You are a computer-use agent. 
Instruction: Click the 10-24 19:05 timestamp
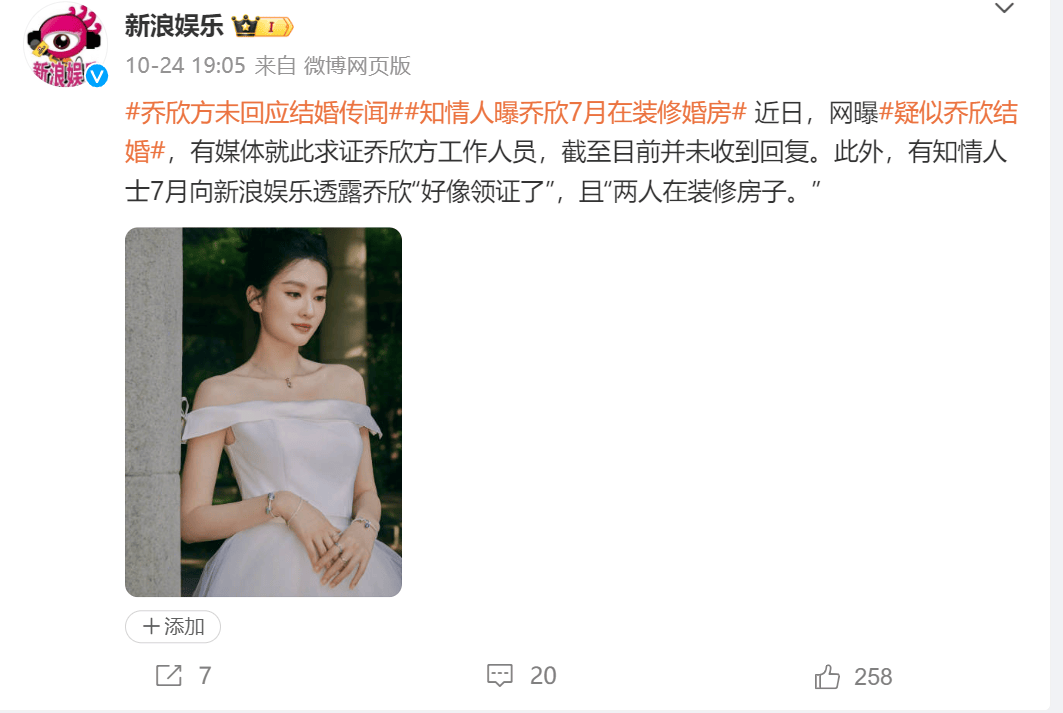[185, 66]
